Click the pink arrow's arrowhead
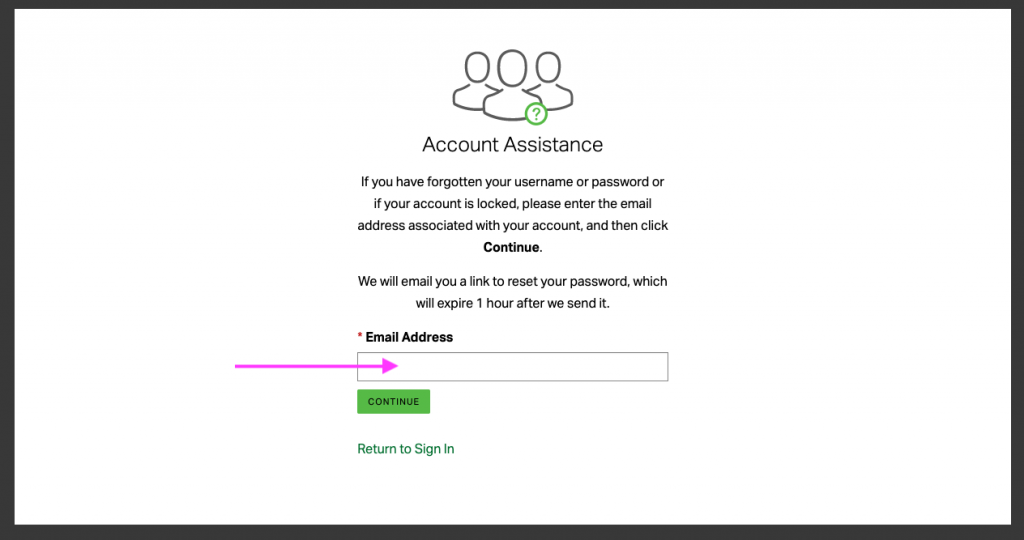Screen dimensions: 1024x540 (x=390, y=366)
